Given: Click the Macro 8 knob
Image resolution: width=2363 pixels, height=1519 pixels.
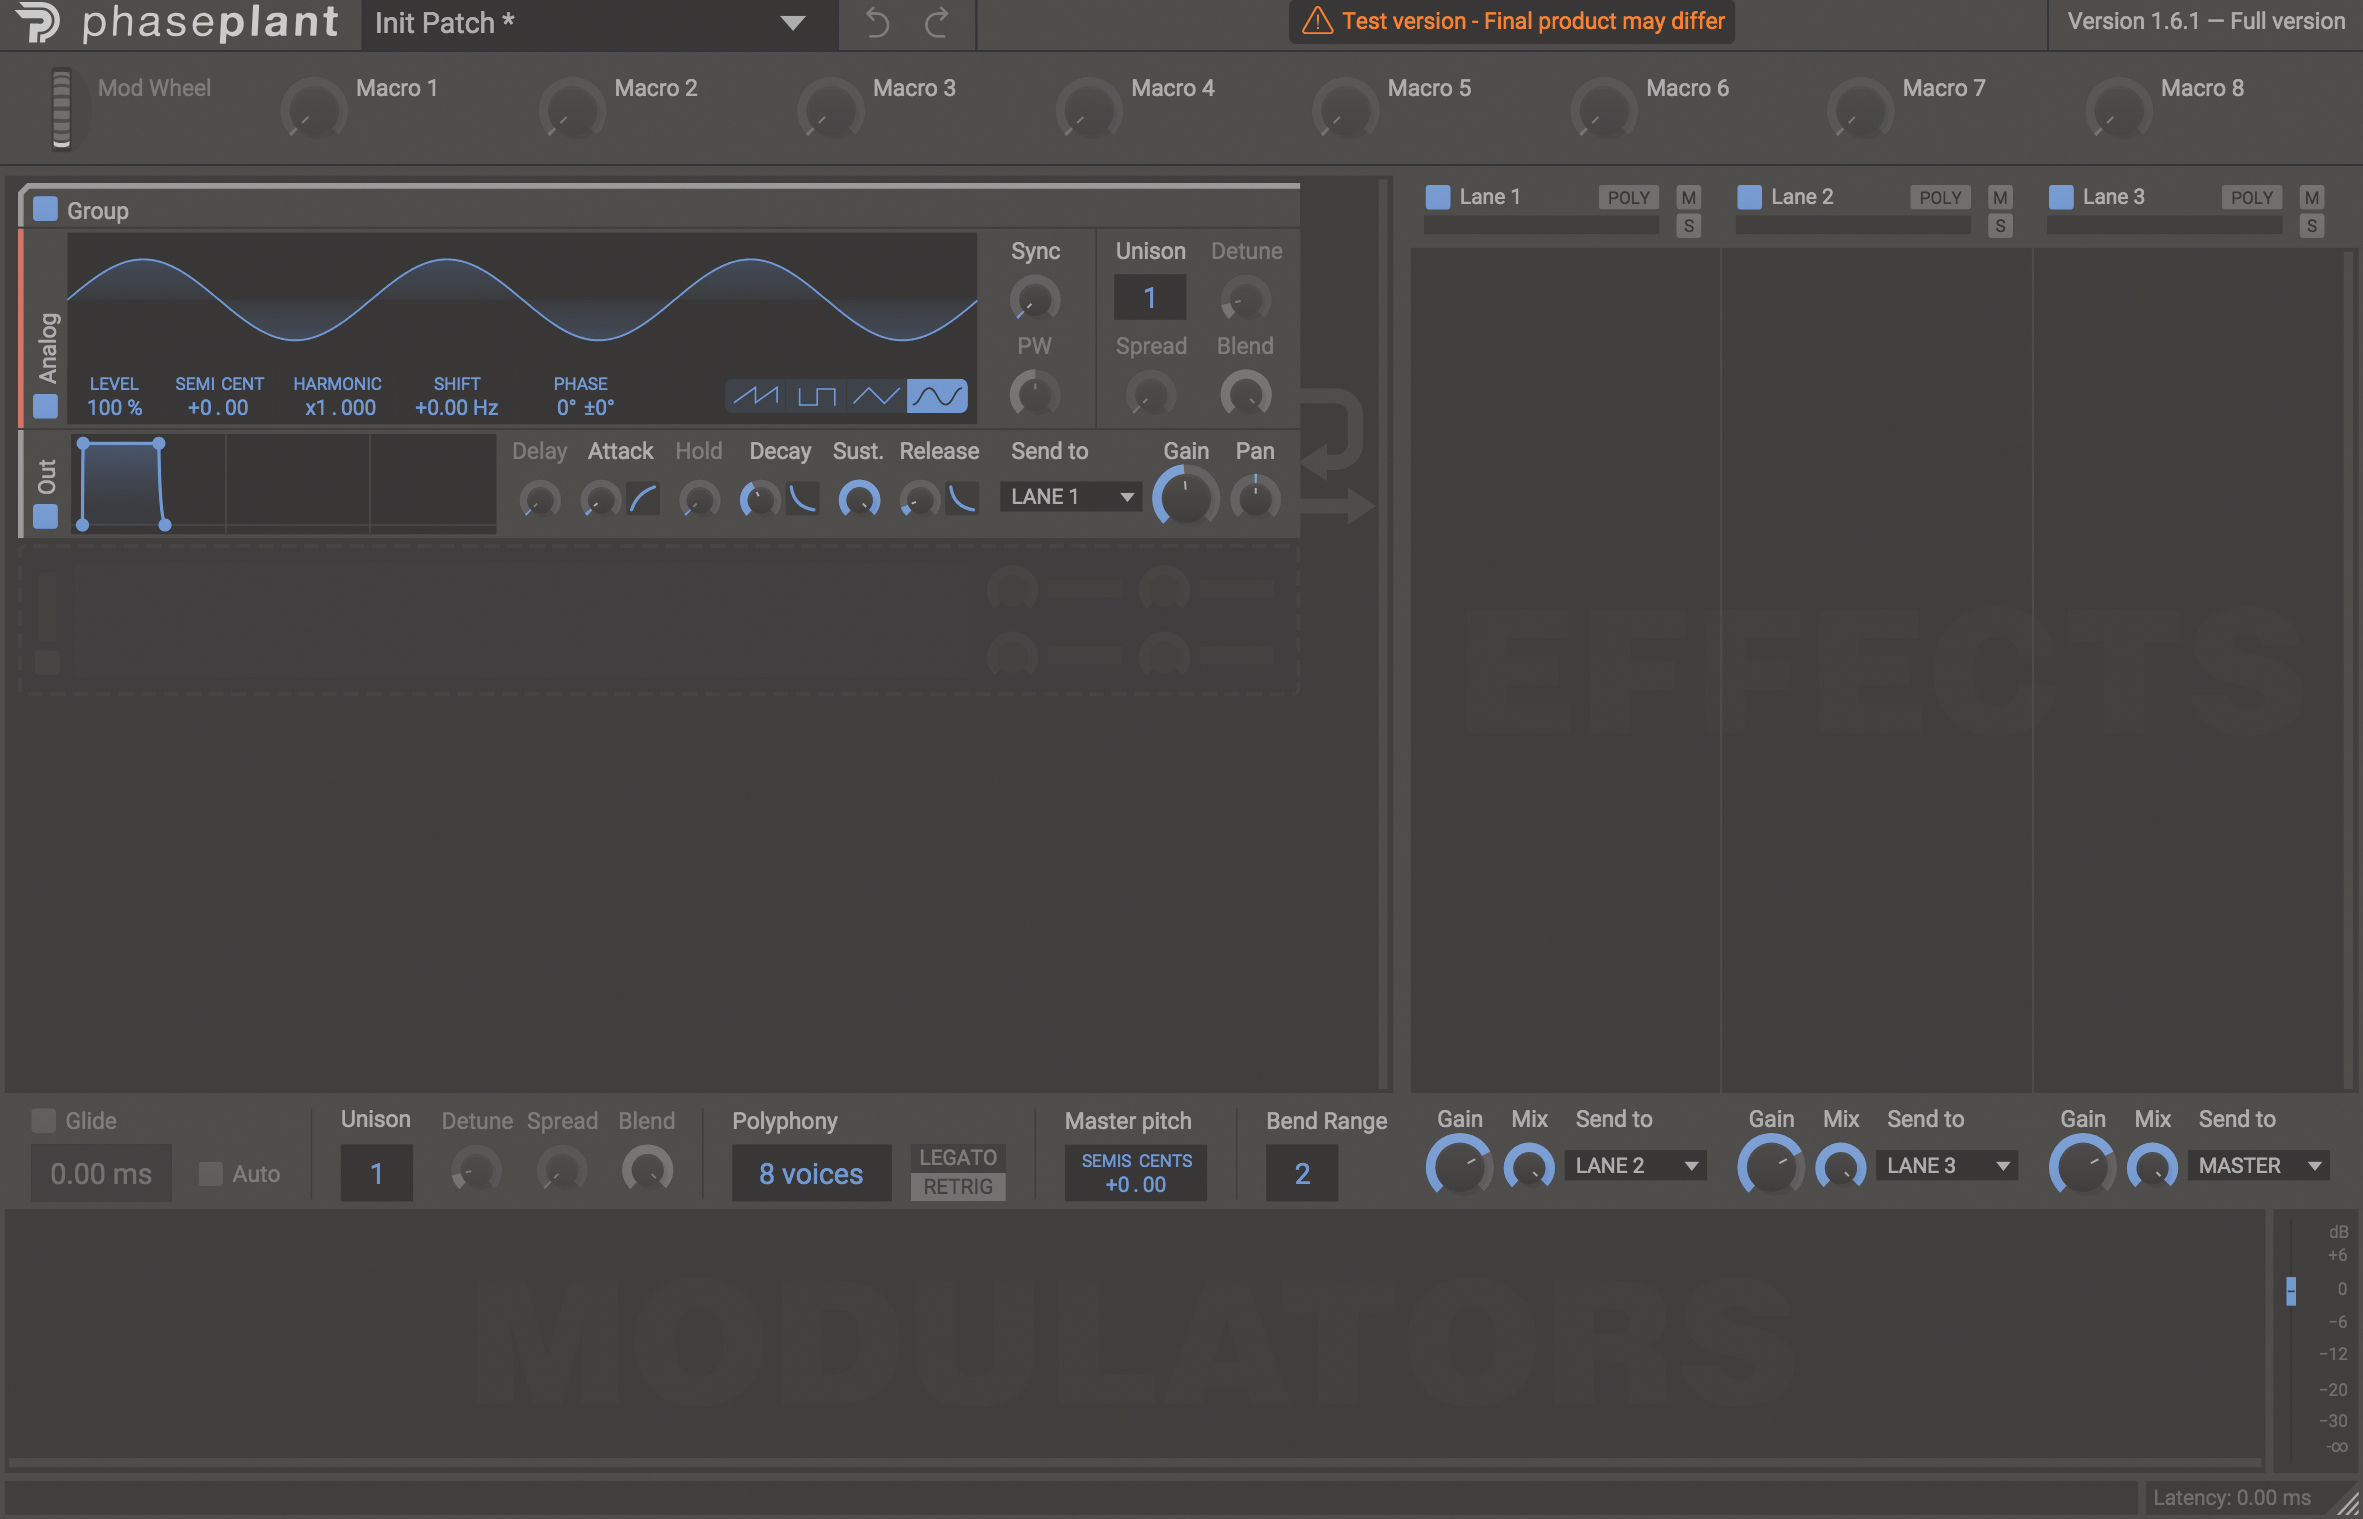Looking at the screenshot, I should (2119, 110).
